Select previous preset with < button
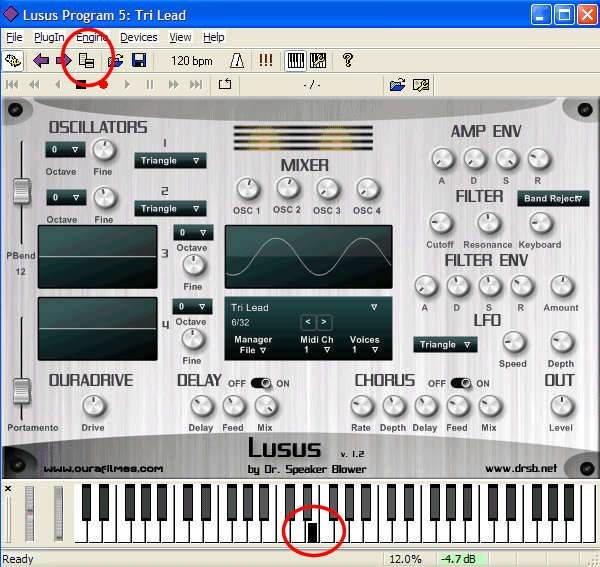 point(308,322)
